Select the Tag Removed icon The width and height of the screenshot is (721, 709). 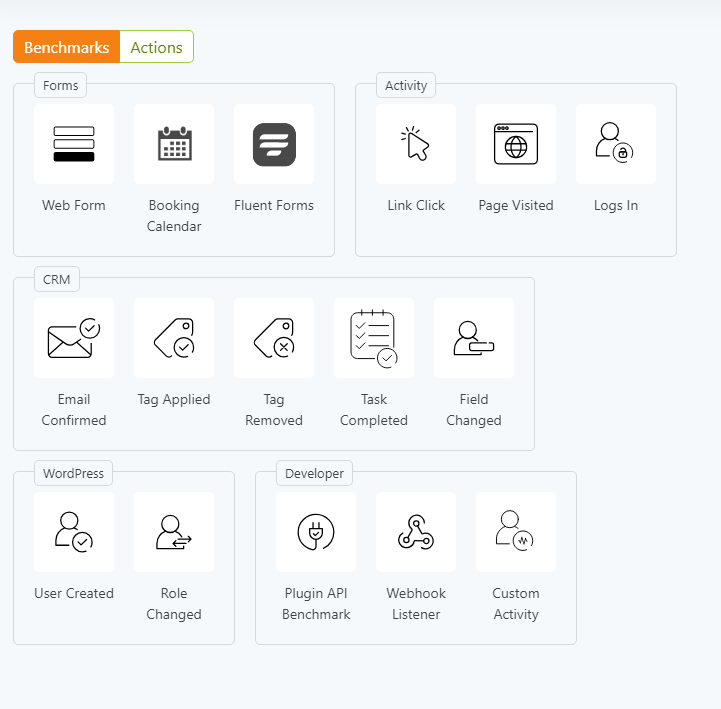pyautogui.click(x=274, y=338)
